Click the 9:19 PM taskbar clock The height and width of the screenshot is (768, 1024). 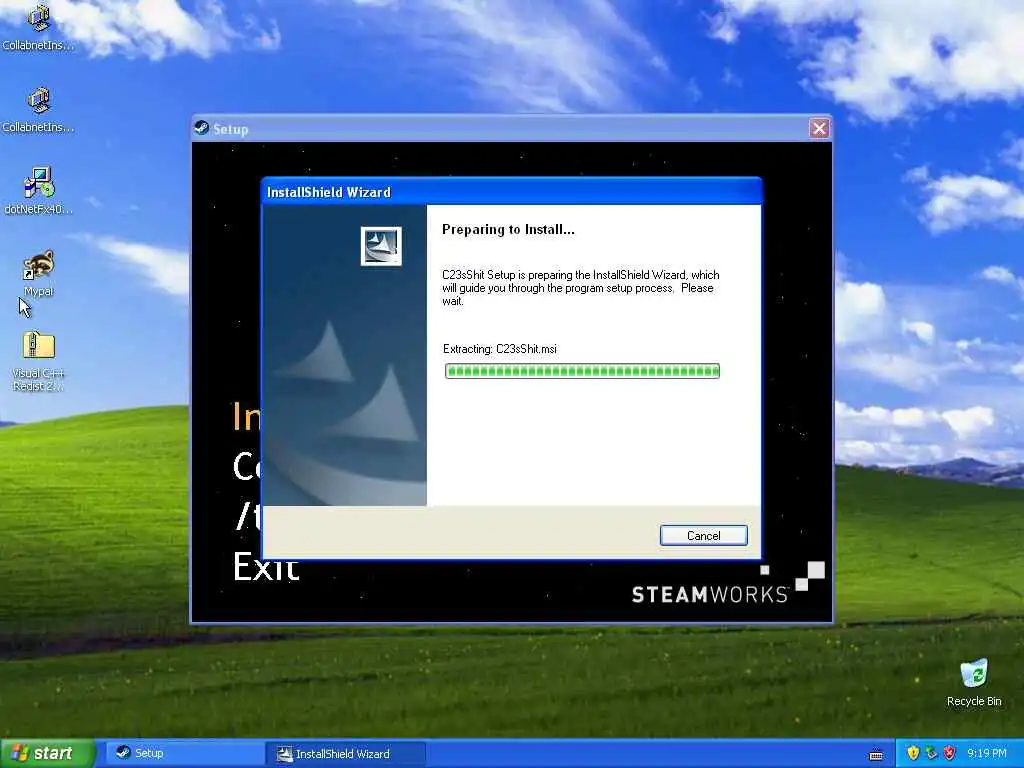pos(987,753)
